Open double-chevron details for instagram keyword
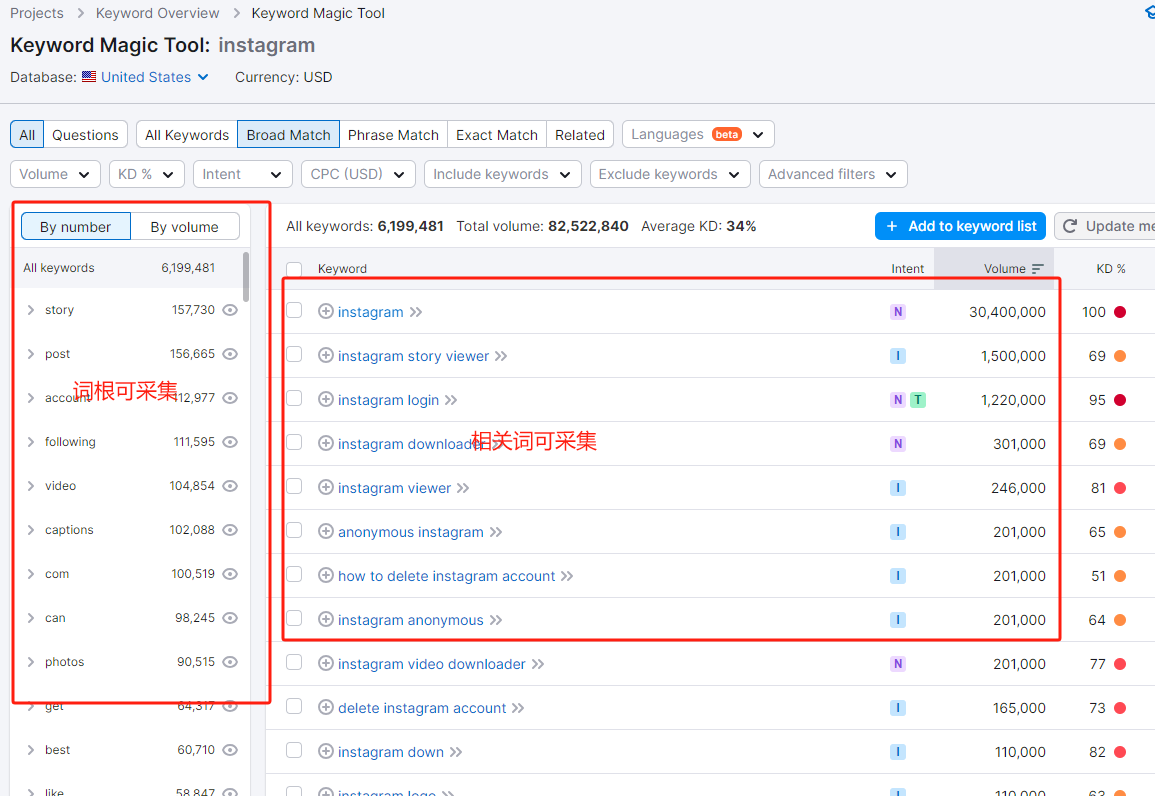 coord(416,312)
